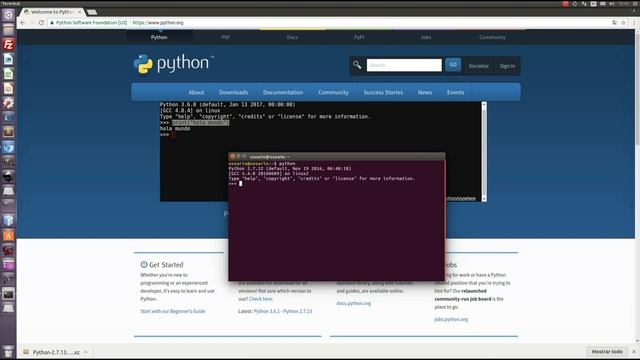Reload the python.org page

pos(41,23)
